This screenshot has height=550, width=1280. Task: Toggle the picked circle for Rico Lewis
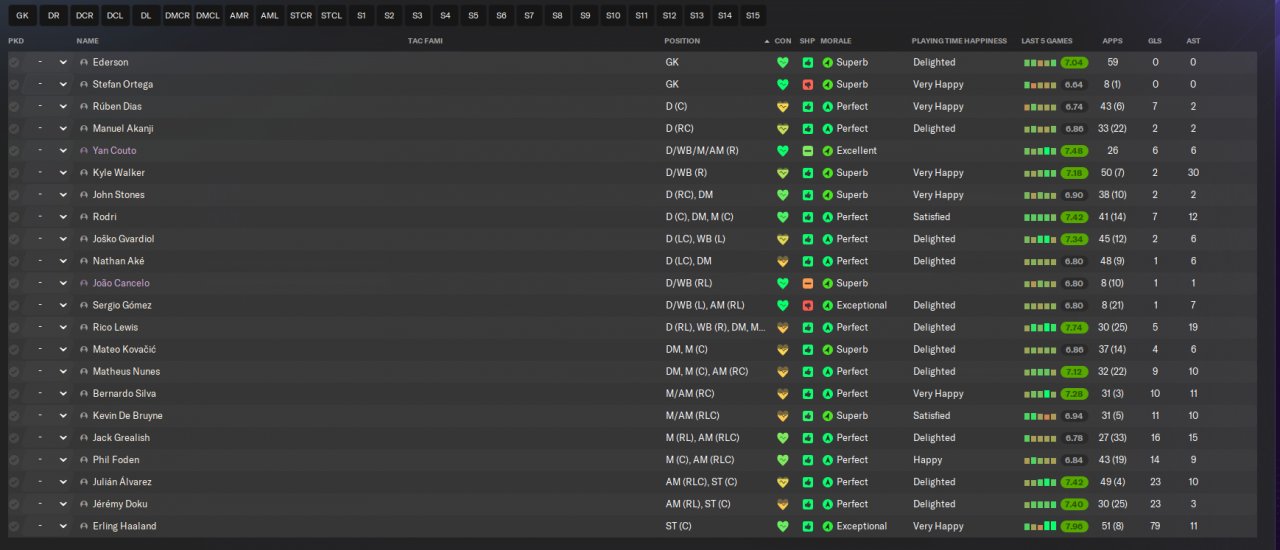14,327
